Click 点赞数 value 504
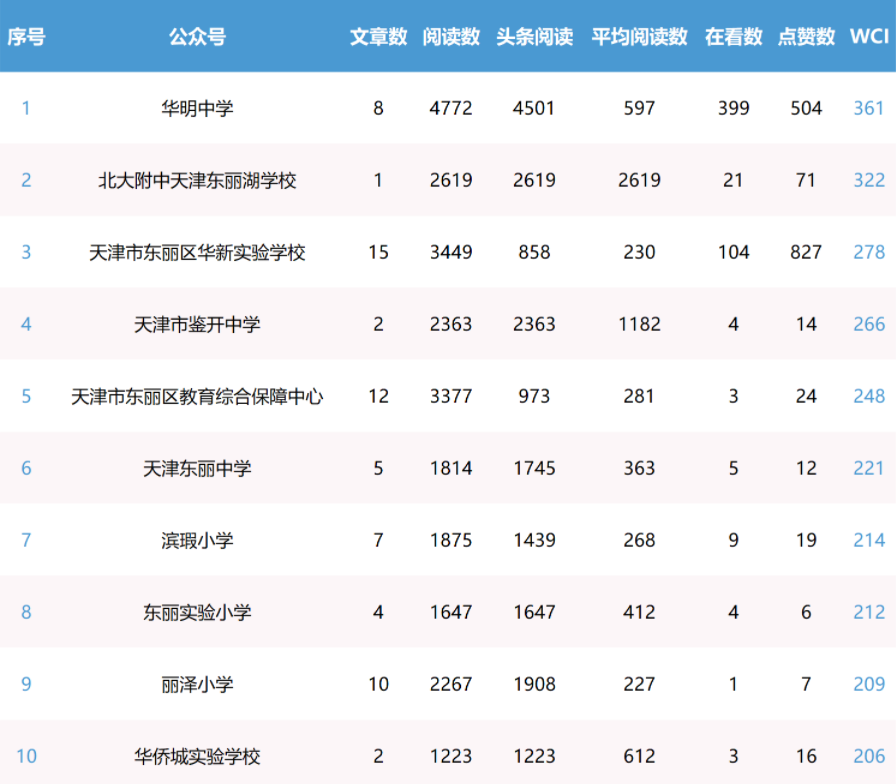The width and height of the screenshot is (896, 784). [x=806, y=108]
